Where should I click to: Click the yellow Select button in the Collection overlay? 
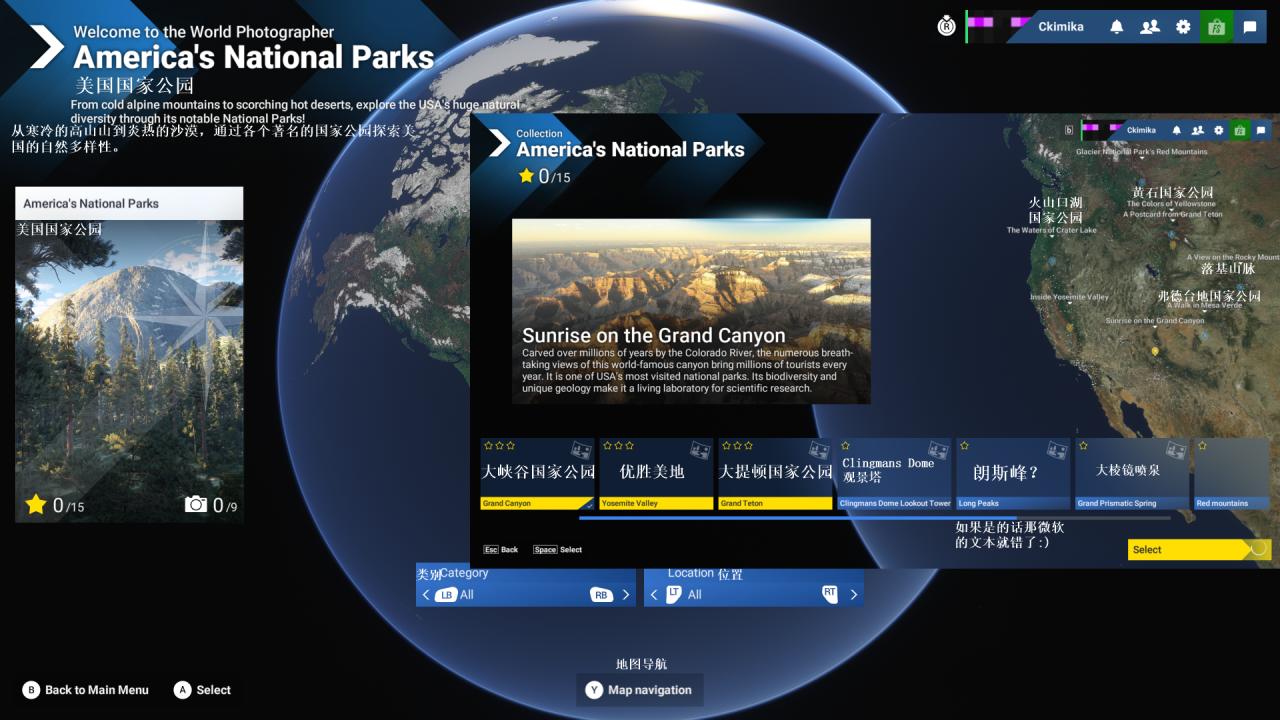pos(1199,549)
